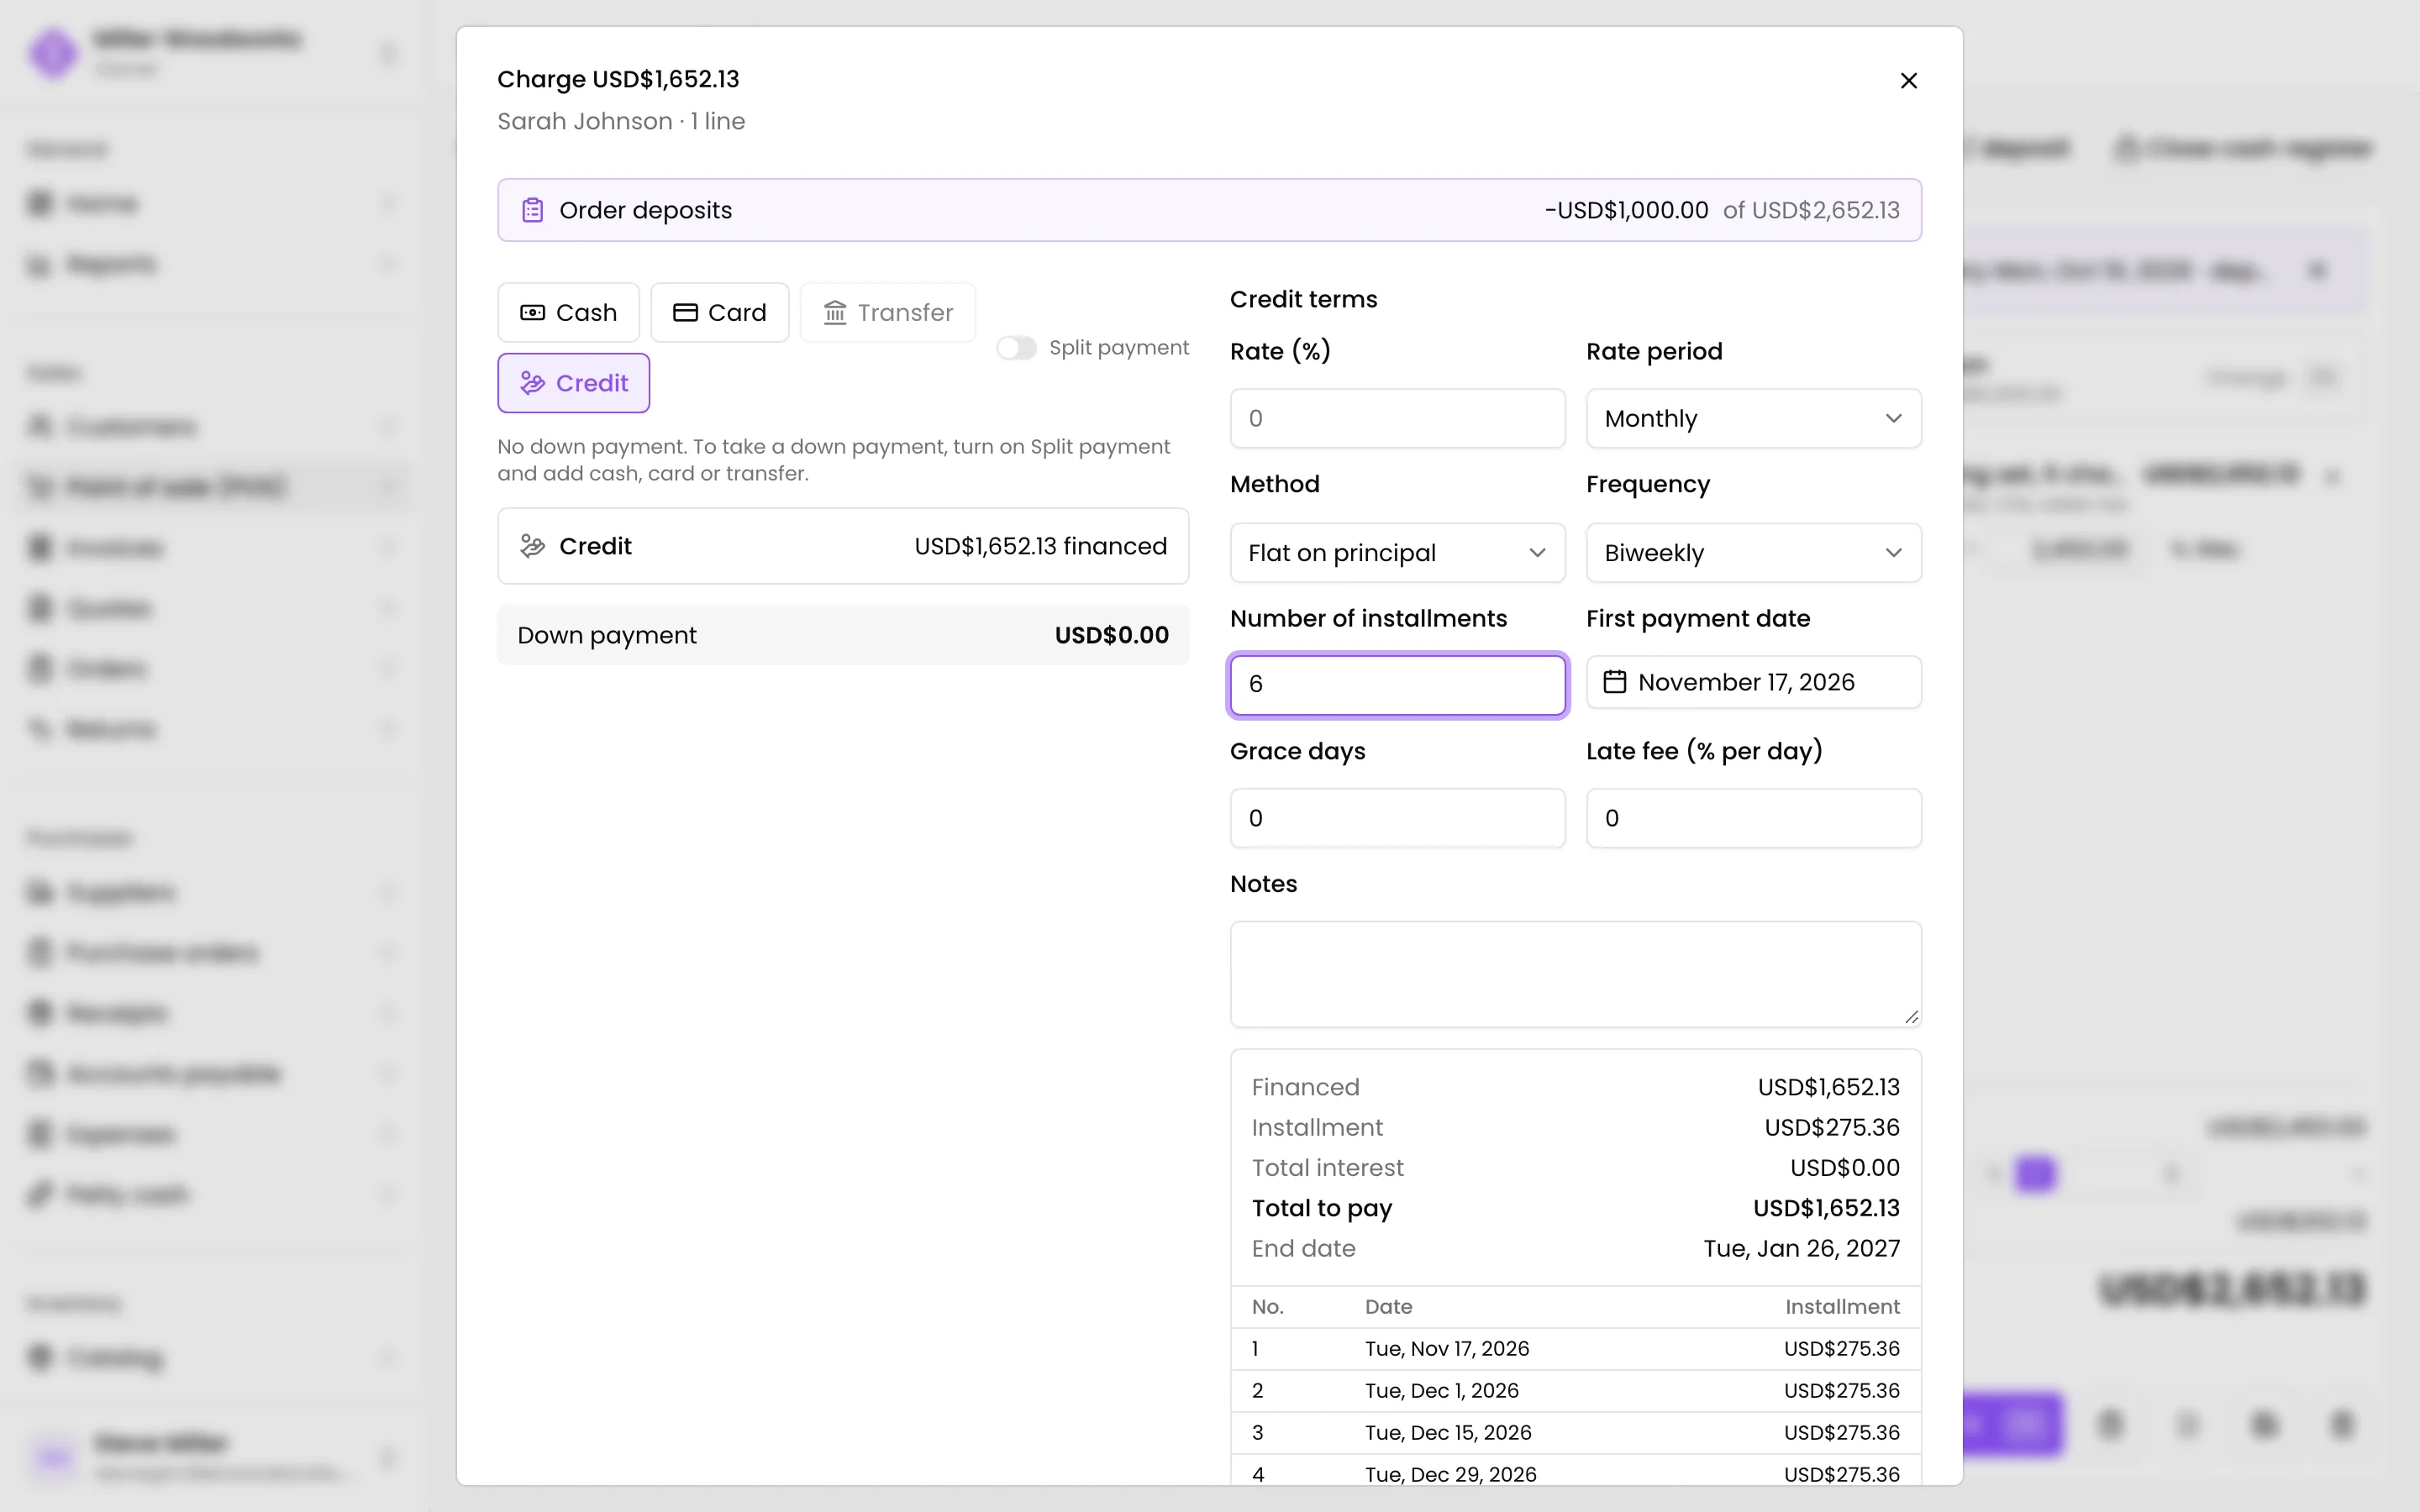Screen dimensions: 2420x1512
Task: Click End date 'Tue, Jan 26, 2027'
Action: (1801, 1249)
